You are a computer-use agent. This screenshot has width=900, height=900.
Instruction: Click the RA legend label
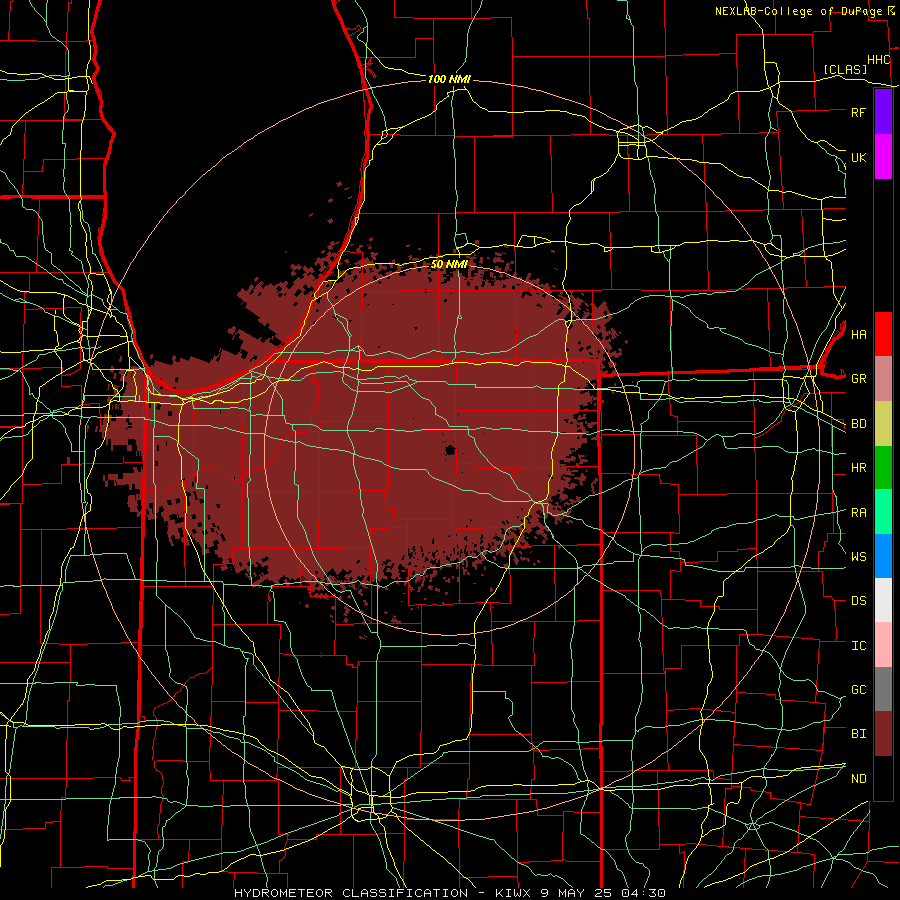coord(858,513)
